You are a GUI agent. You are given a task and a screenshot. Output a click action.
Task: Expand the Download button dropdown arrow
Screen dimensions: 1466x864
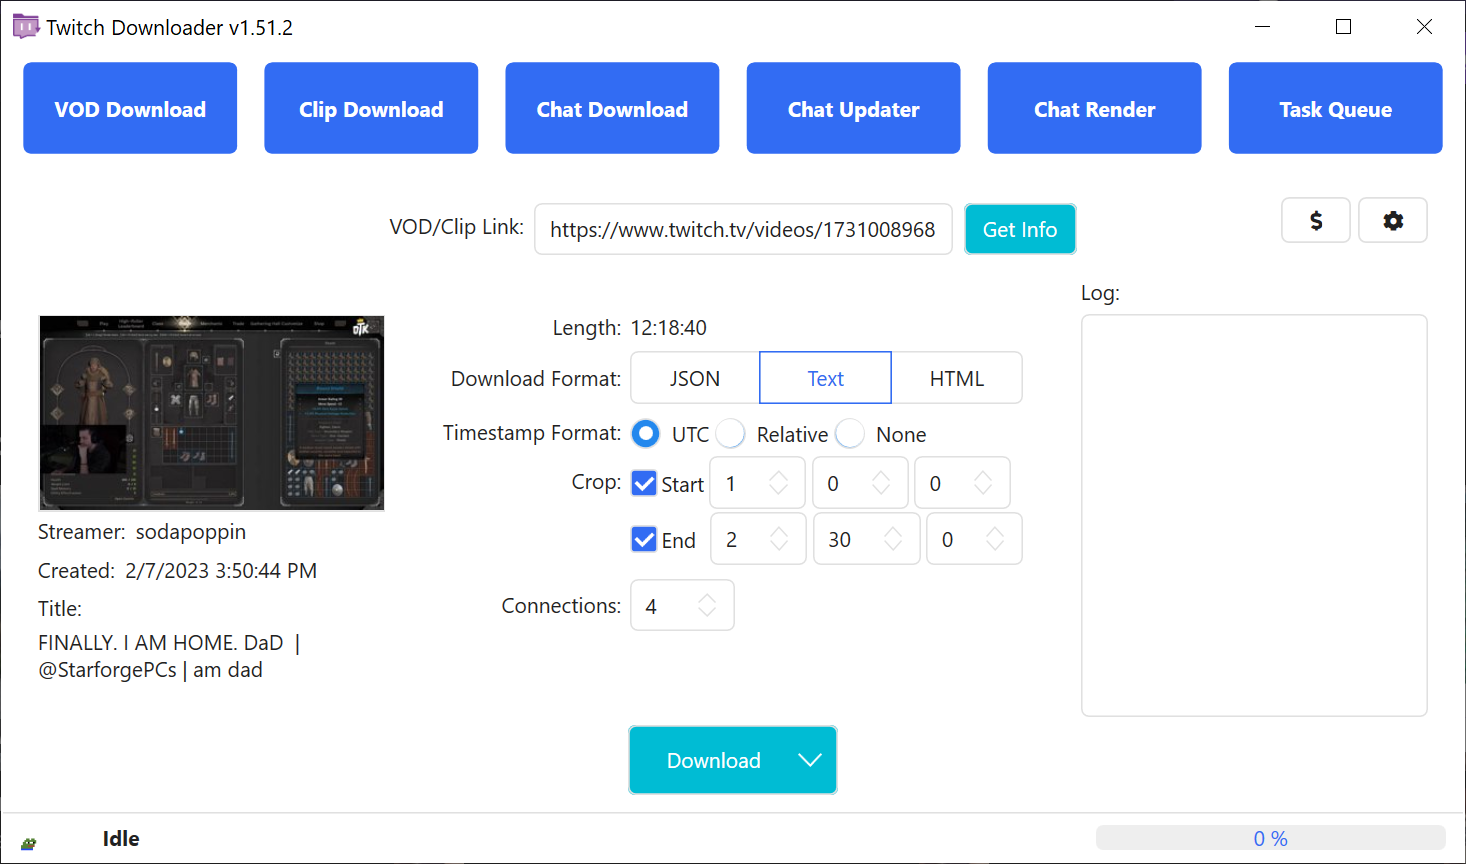tap(810, 760)
